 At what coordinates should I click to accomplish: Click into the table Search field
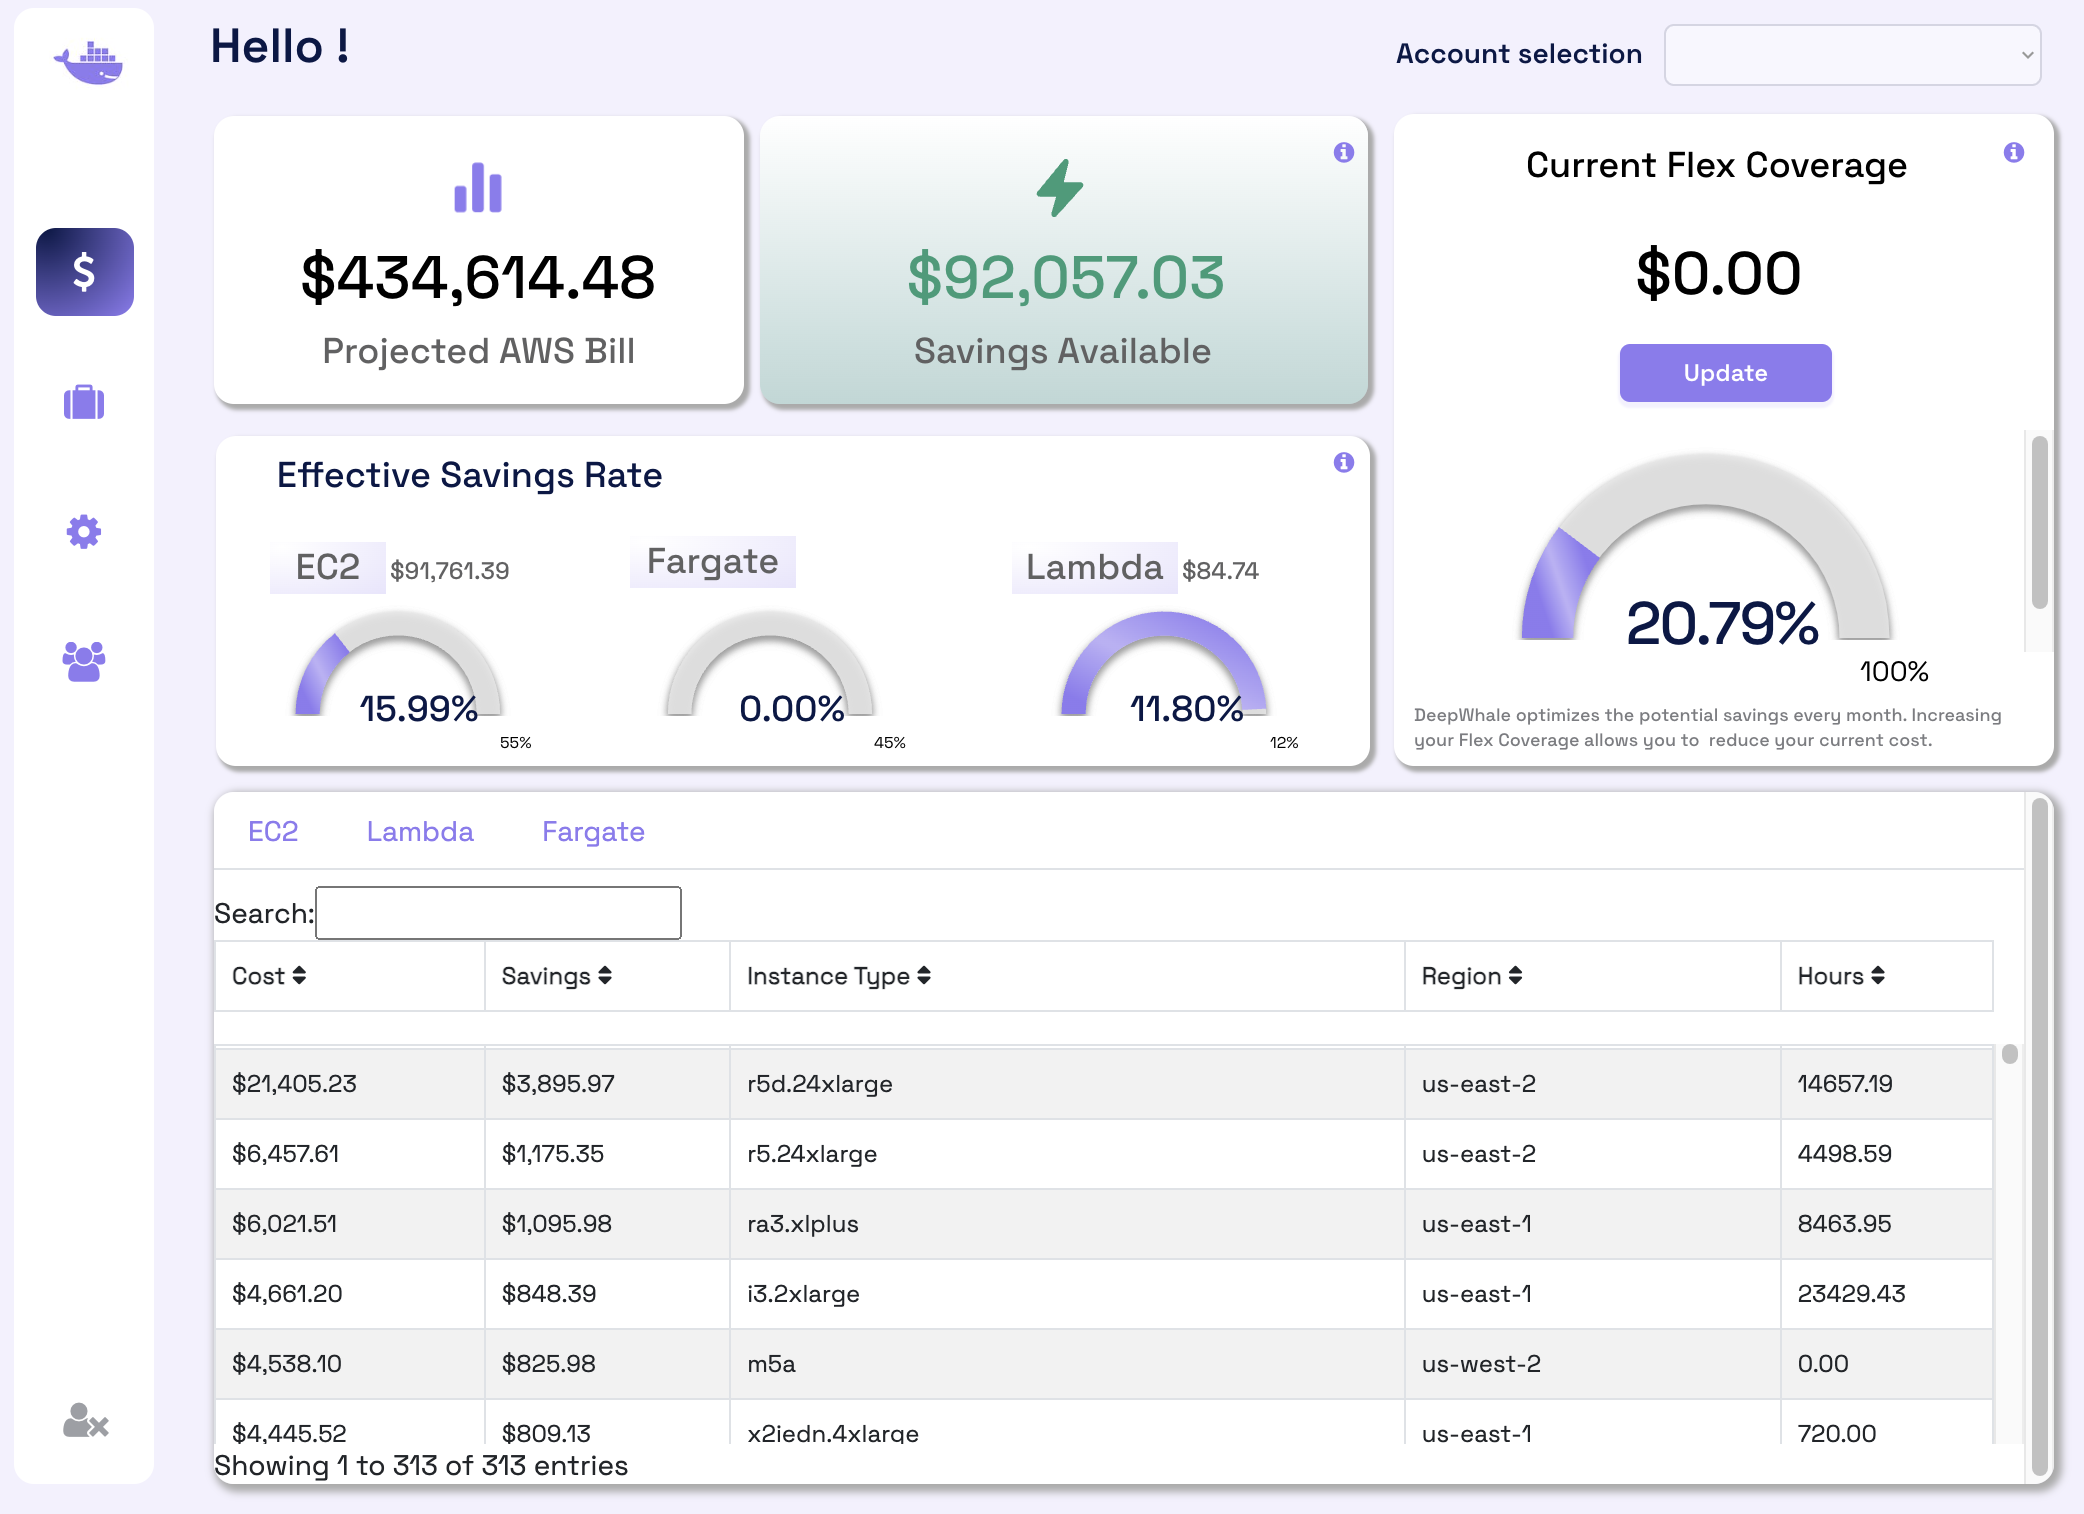tap(498, 913)
